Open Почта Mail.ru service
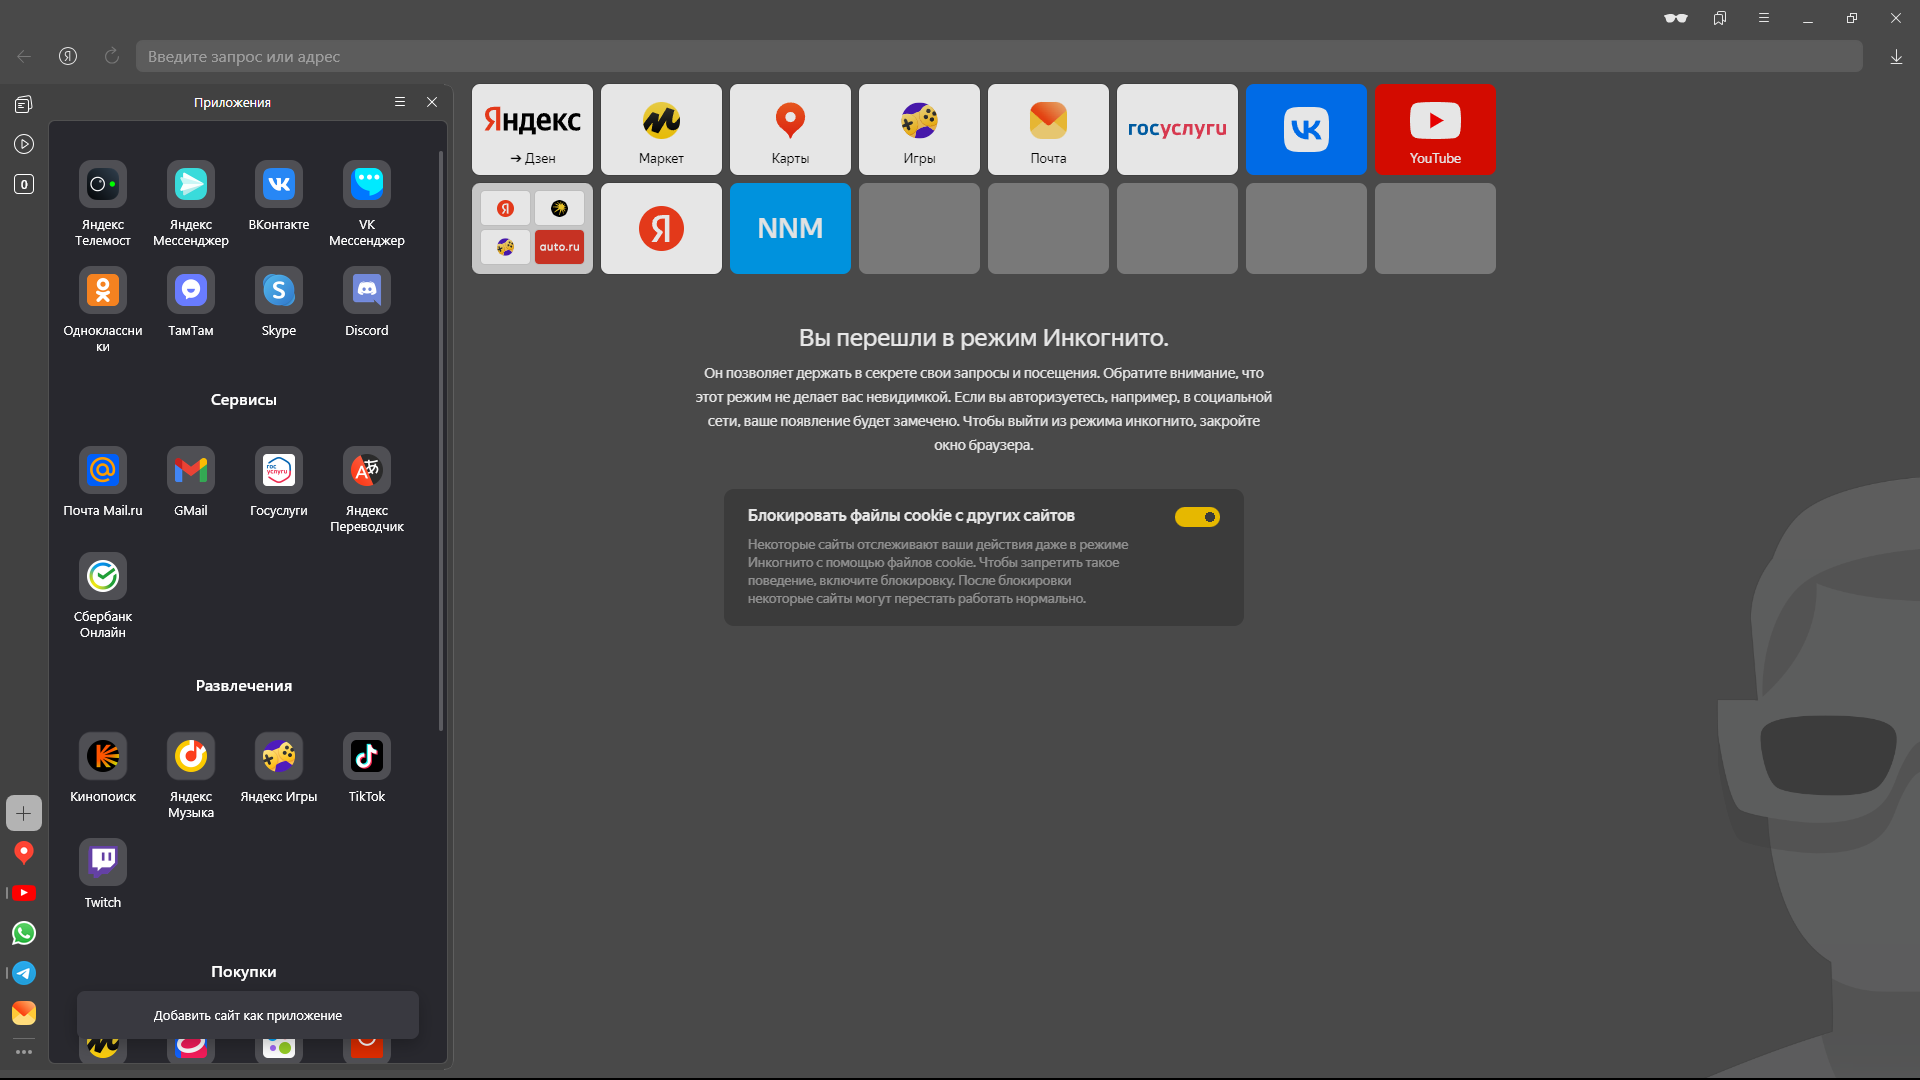The height and width of the screenshot is (1080, 1920). tap(103, 482)
